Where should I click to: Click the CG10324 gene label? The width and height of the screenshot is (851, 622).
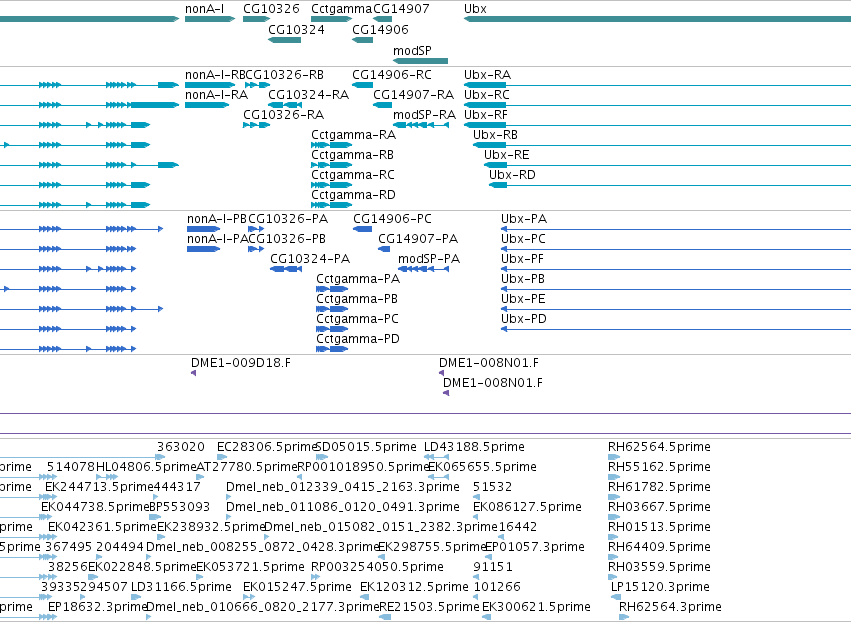(296, 29)
